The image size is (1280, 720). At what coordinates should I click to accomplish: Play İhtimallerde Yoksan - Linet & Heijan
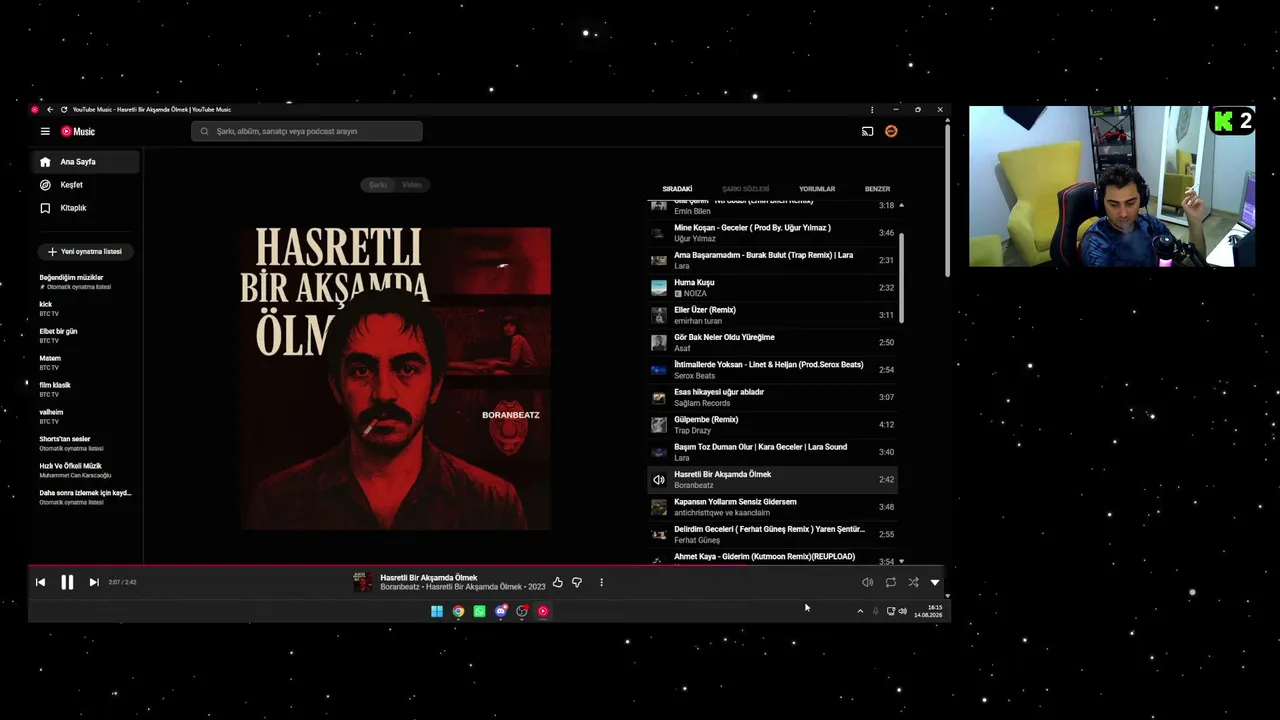773,370
